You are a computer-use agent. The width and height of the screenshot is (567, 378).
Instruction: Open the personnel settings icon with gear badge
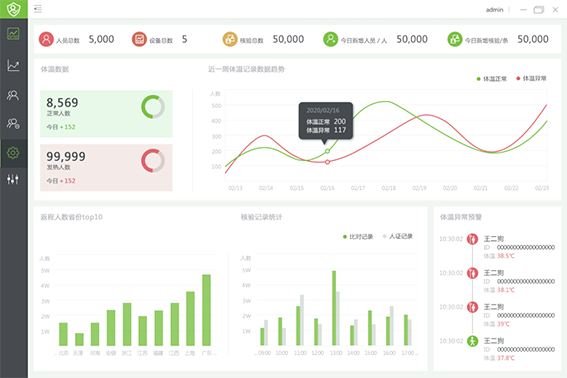click(x=13, y=124)
